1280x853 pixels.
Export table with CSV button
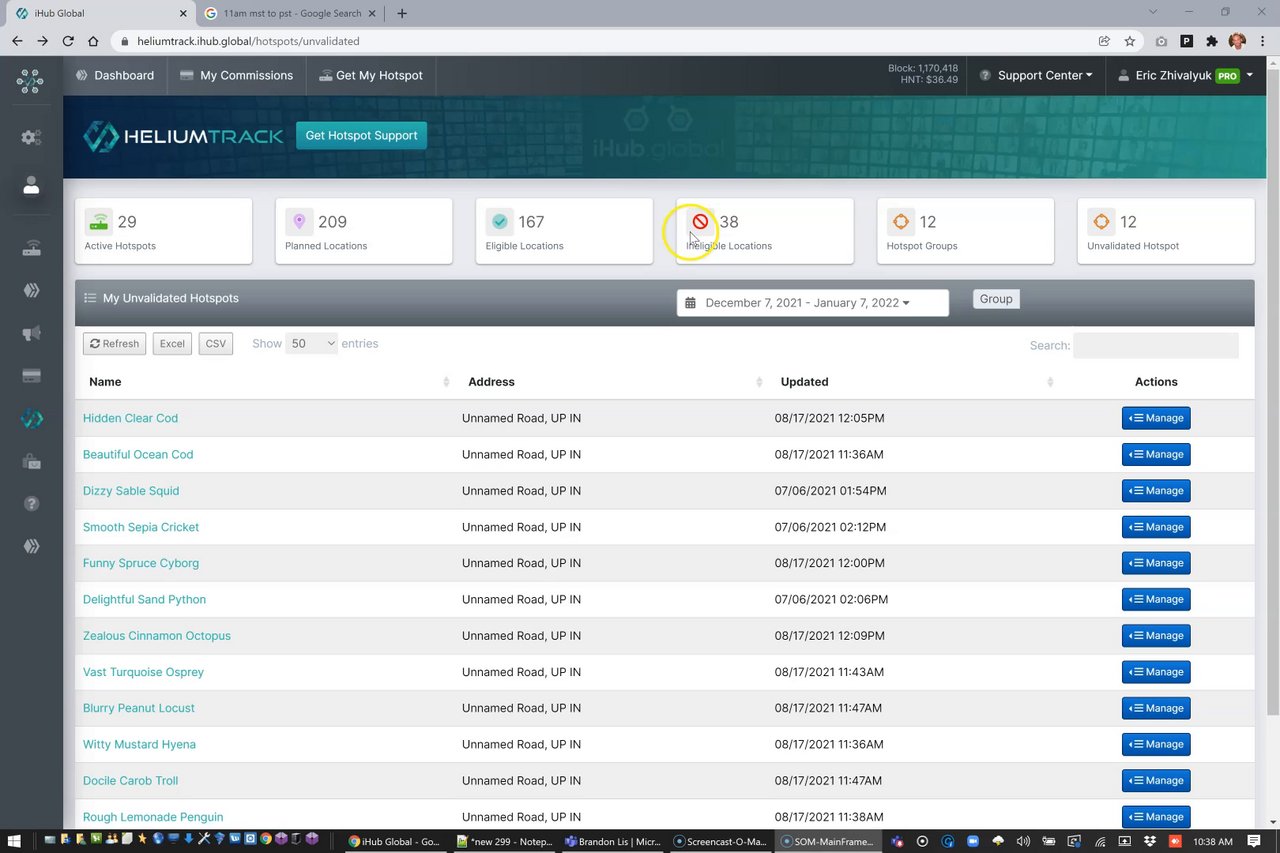[x=216, y=343]
